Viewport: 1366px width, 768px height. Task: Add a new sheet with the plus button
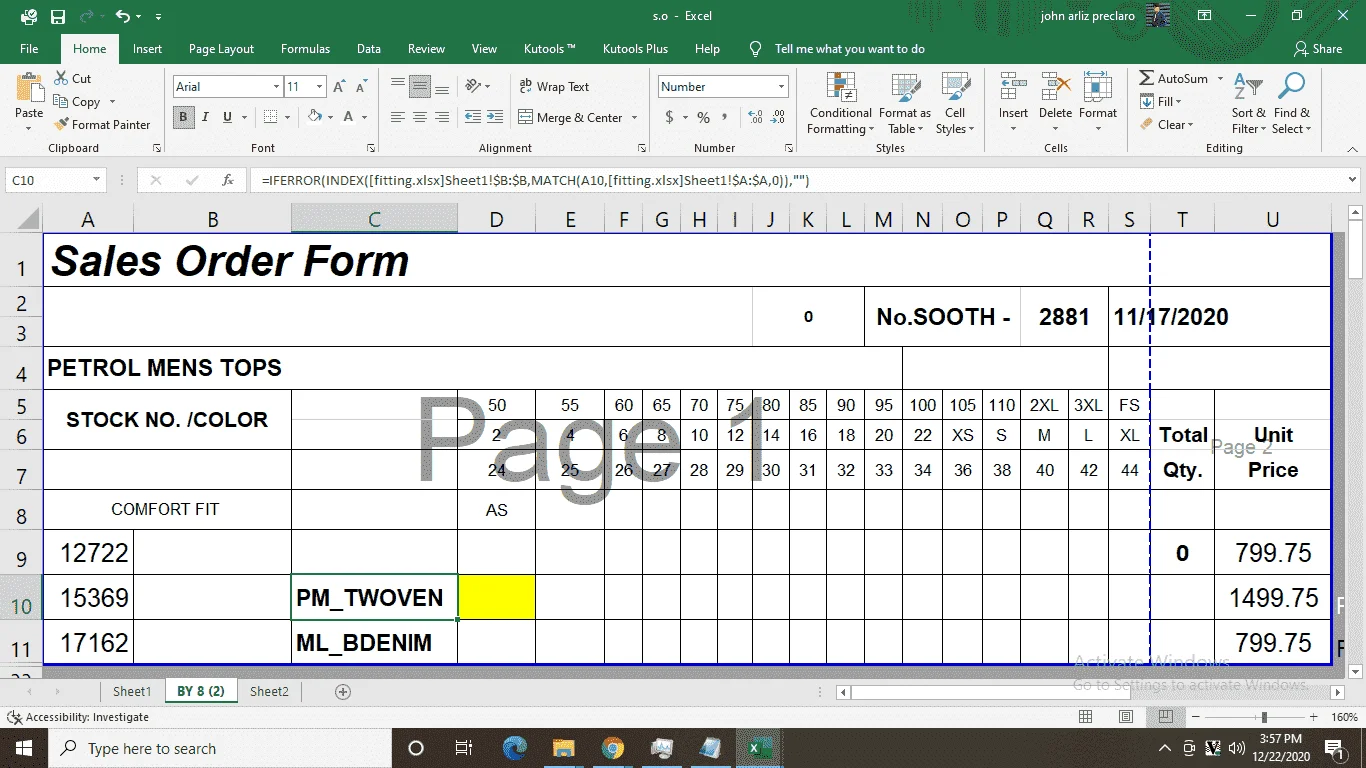point(343,691)
